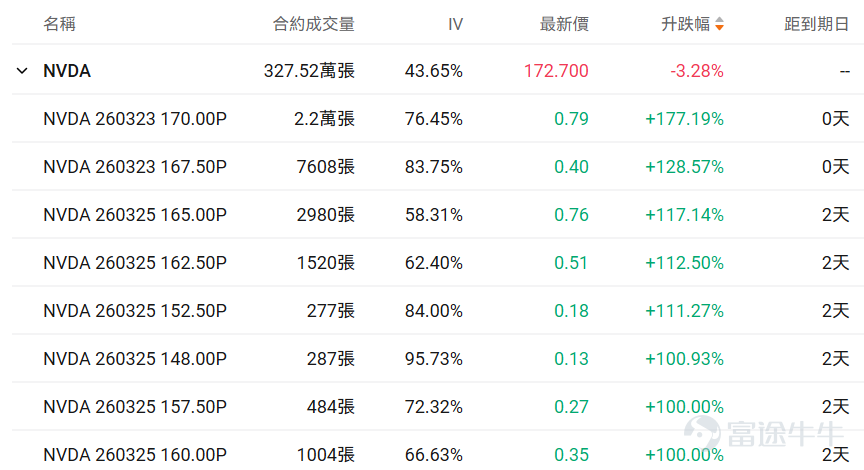Click 2天 expiry in 165.00P row
Viewport: 864px width, 470px height.
[x=835, y=215]
